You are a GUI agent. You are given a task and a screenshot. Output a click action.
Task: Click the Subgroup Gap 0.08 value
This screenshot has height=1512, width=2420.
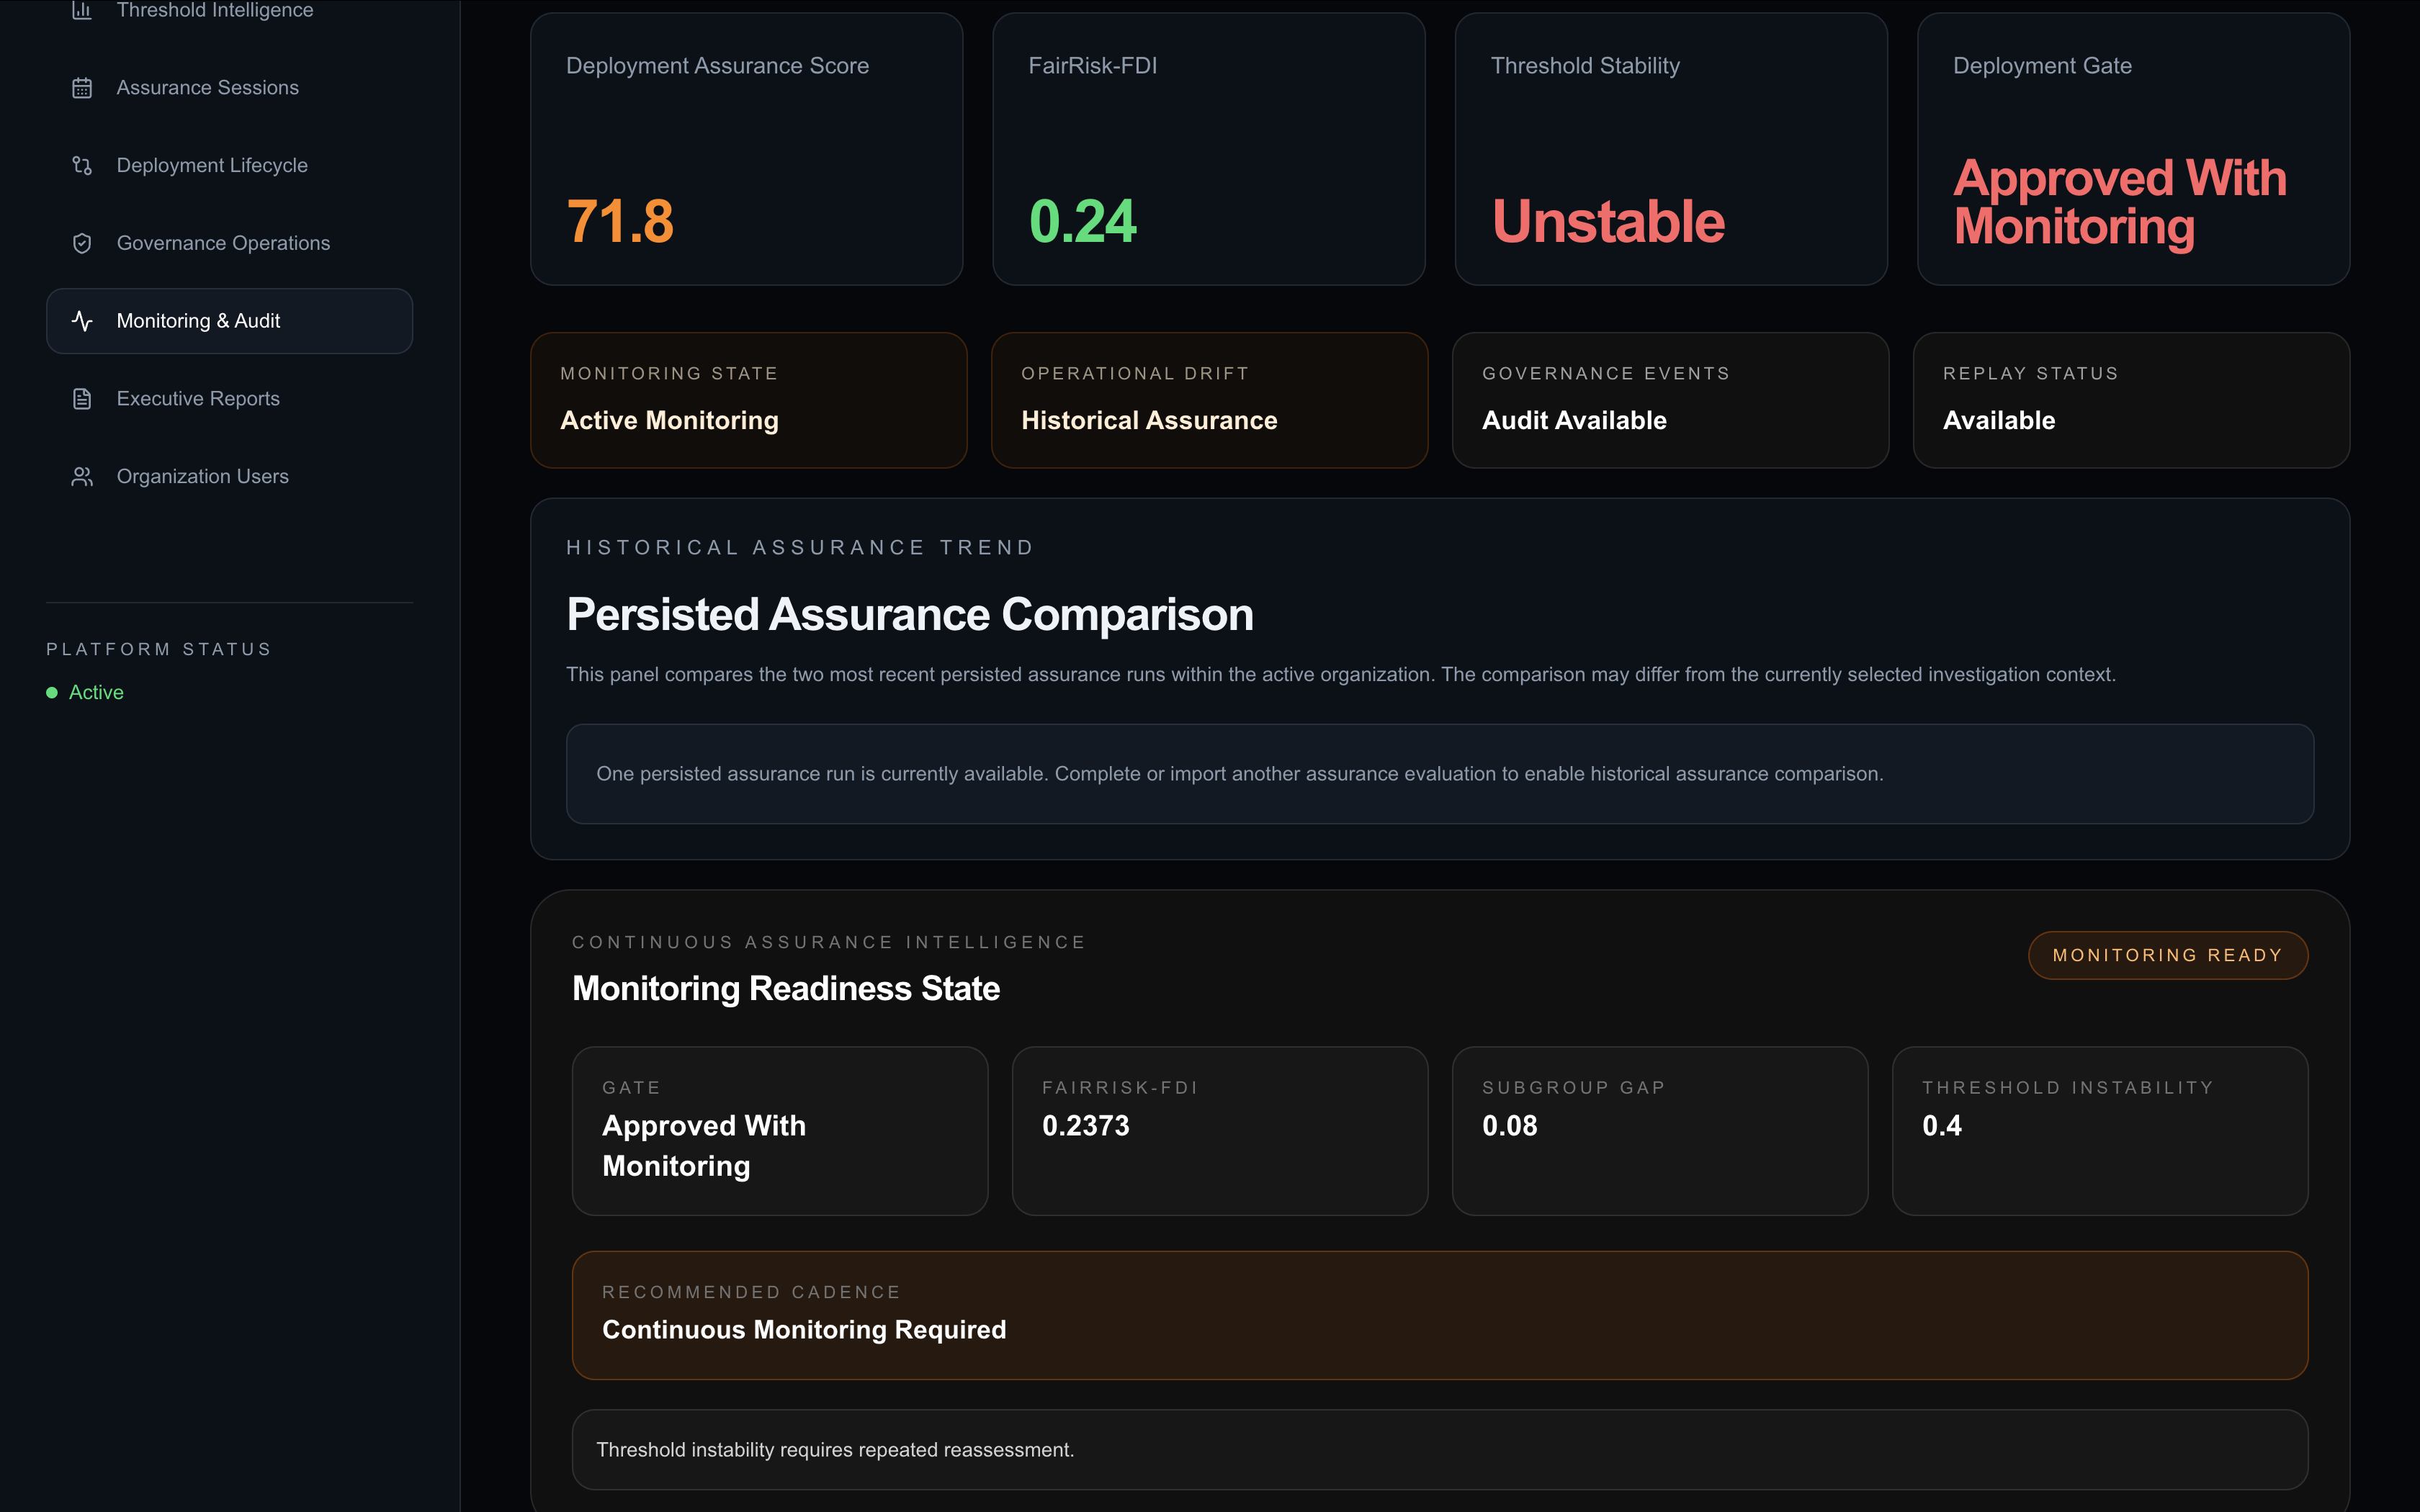pyautogui.click(x=1509, y=1126)
